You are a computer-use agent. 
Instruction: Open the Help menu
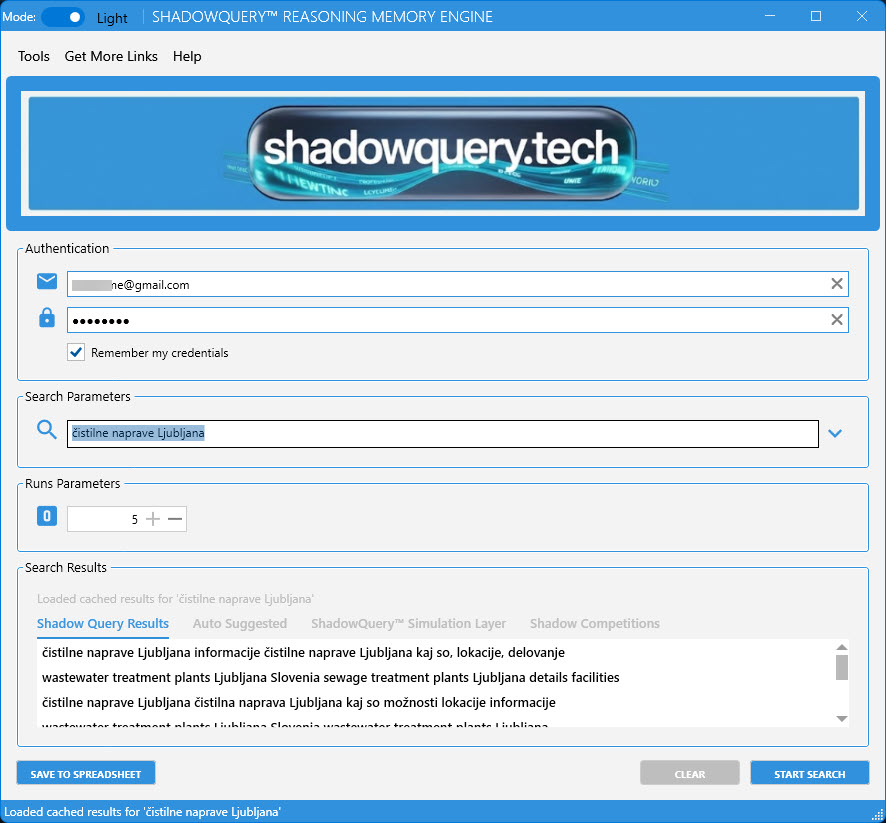pyautogui.click(x=187, y=56)
